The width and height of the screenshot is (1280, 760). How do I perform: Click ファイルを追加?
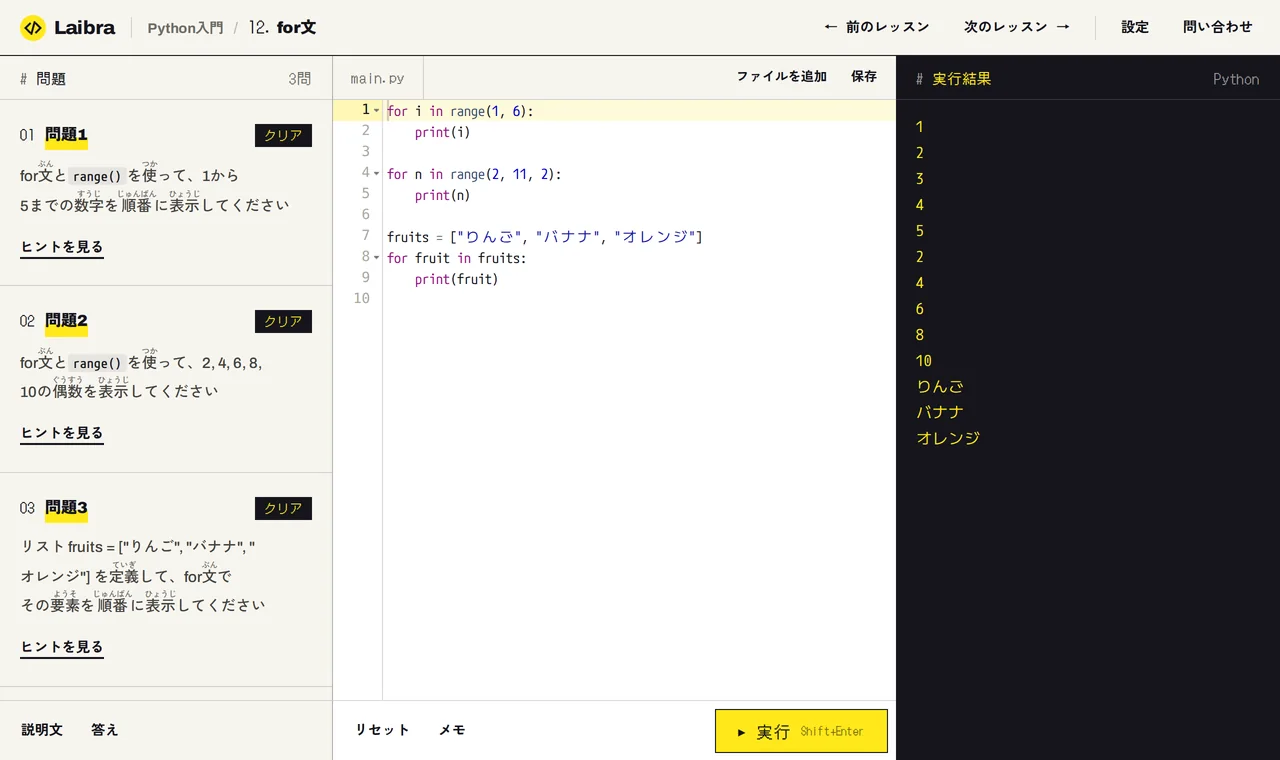tap(782, 76)
